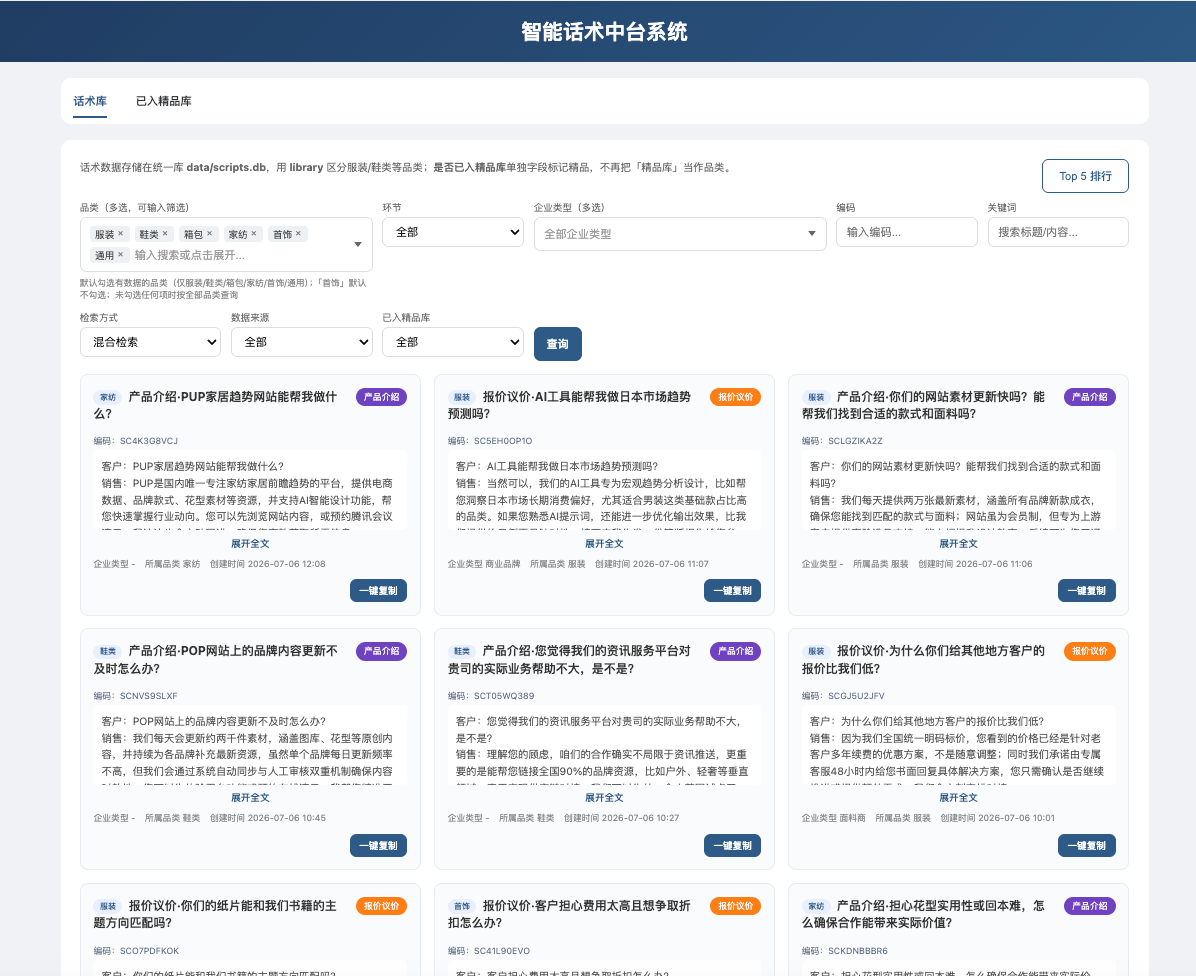Click code SCLGZIKA2Z
The height and width of the screenshot is (976, 1196).
pyautogui.click(x=855, y=441)
